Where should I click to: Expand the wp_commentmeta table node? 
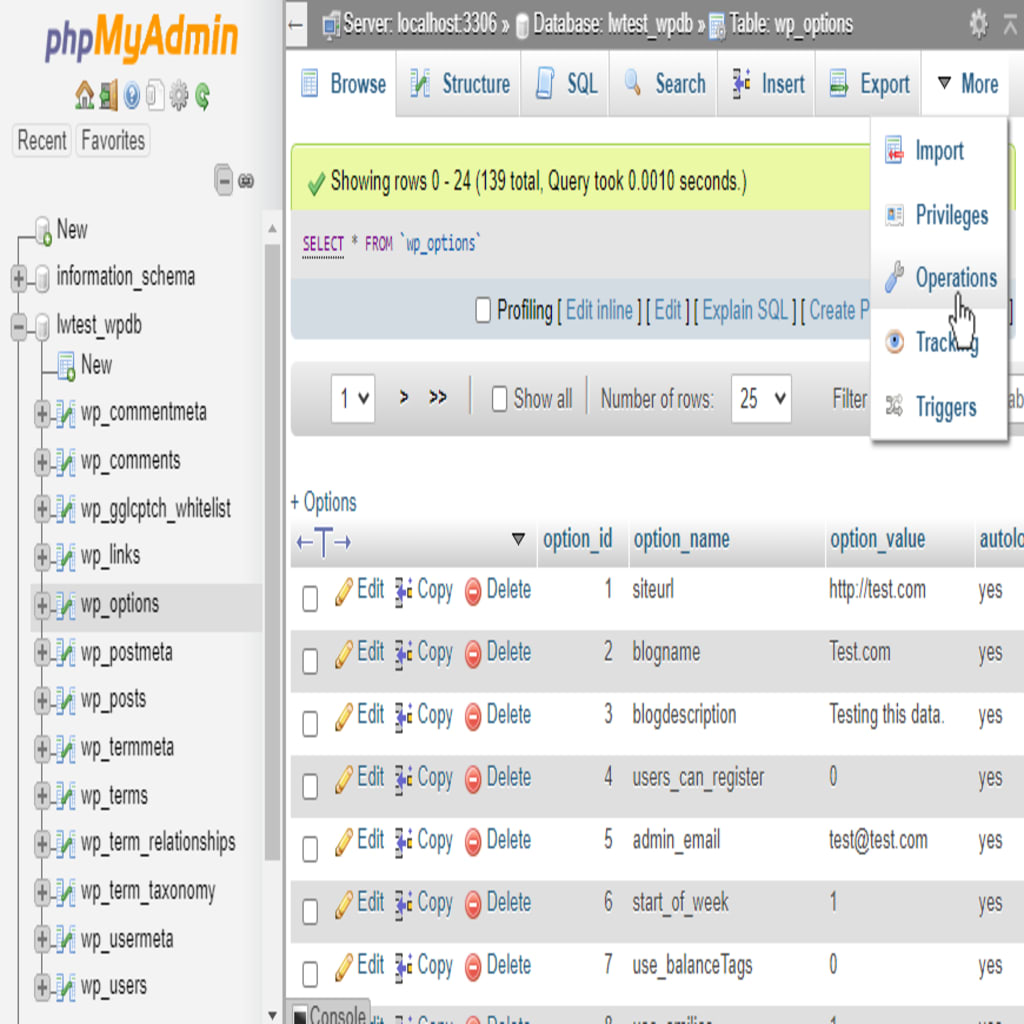tap(42, 414)
